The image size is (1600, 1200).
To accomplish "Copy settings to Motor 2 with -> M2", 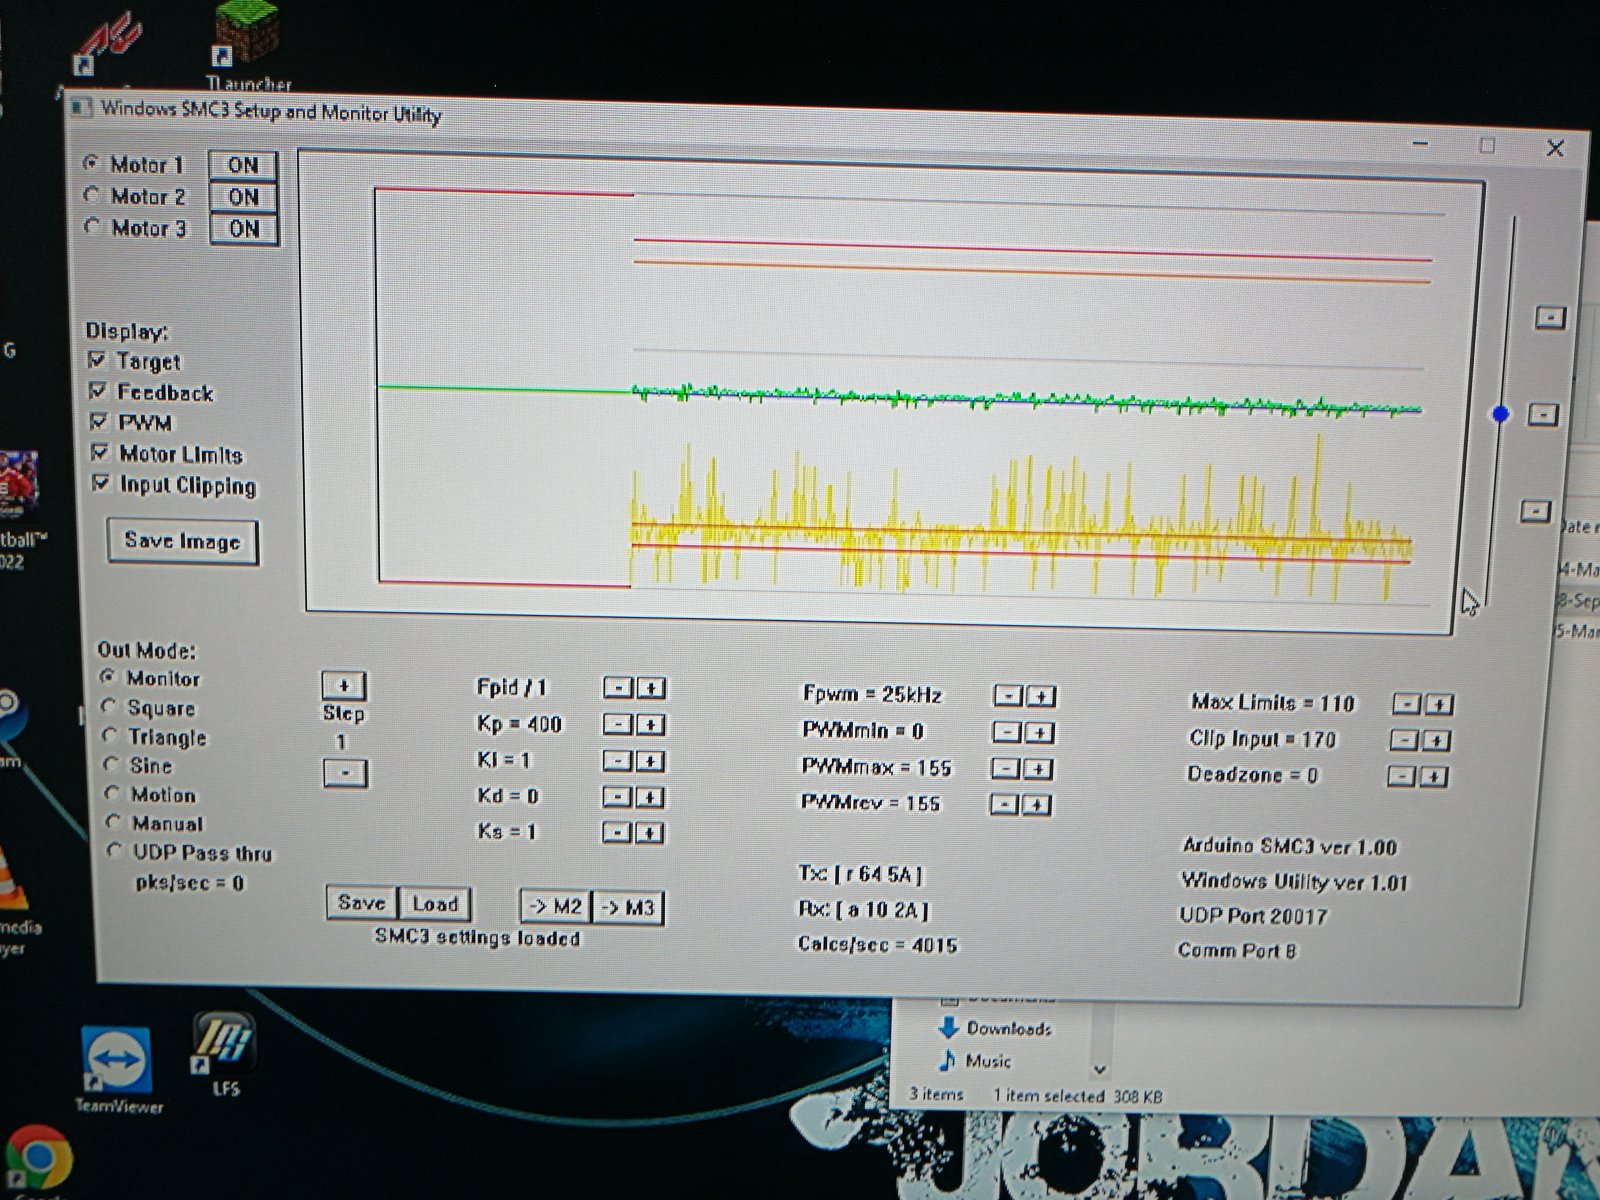I will [556, 907].
